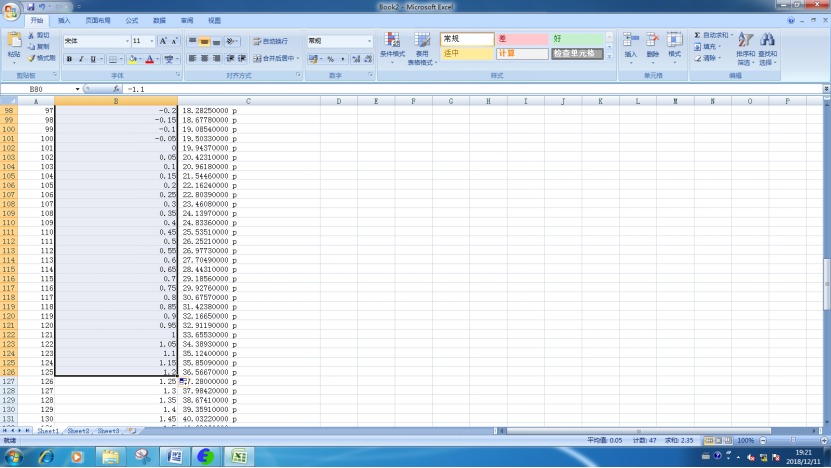
Task: Click the Office Button
Action: pos(11,11)
